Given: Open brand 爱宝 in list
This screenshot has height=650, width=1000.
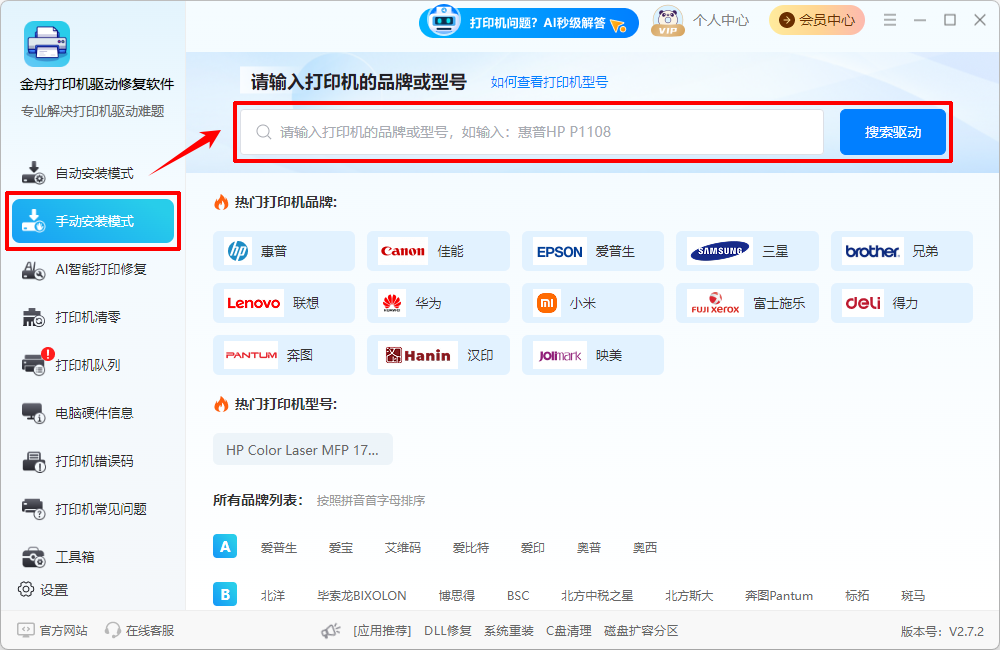Looking at the screenshot, I should pyautogui.click(x=341, y=547).
